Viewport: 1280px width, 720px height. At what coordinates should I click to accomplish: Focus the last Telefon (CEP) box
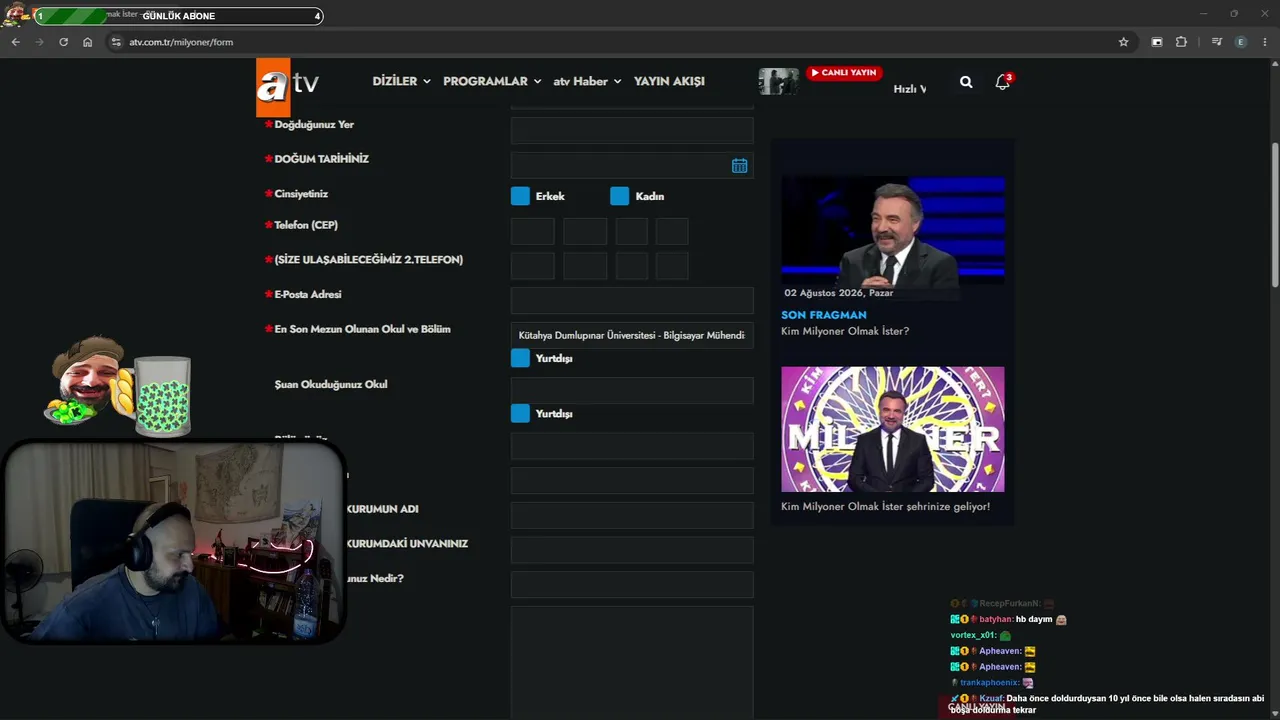click(x=672, y=232)
